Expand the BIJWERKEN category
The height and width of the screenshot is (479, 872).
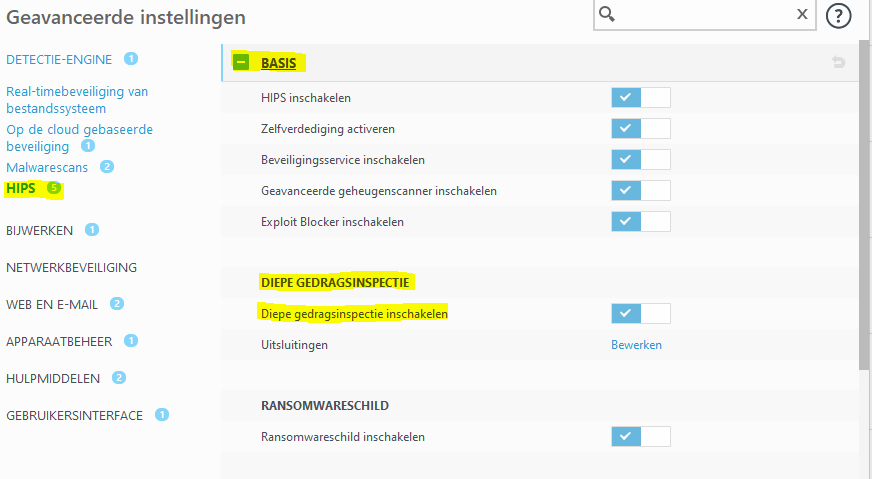click(x=39, y=230)
